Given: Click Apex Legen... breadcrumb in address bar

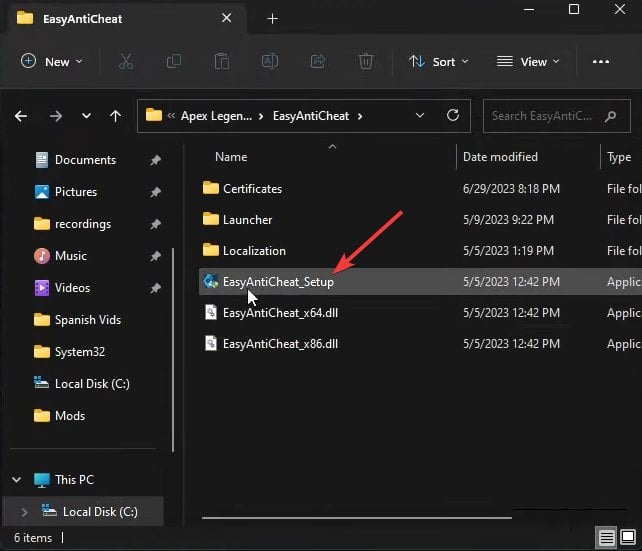Looking at the screenshot, I should [x=216, y=116].
